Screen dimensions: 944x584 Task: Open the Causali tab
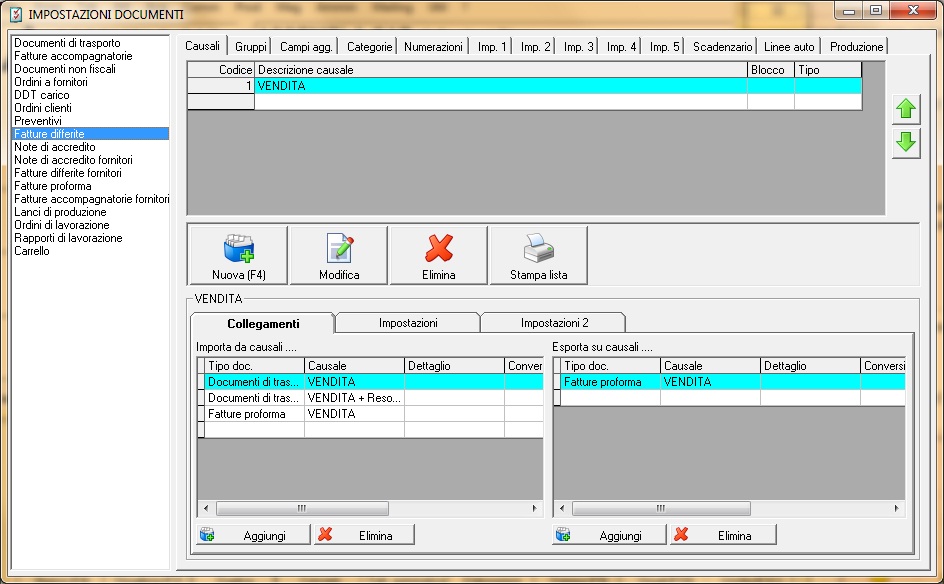(202, 46)
